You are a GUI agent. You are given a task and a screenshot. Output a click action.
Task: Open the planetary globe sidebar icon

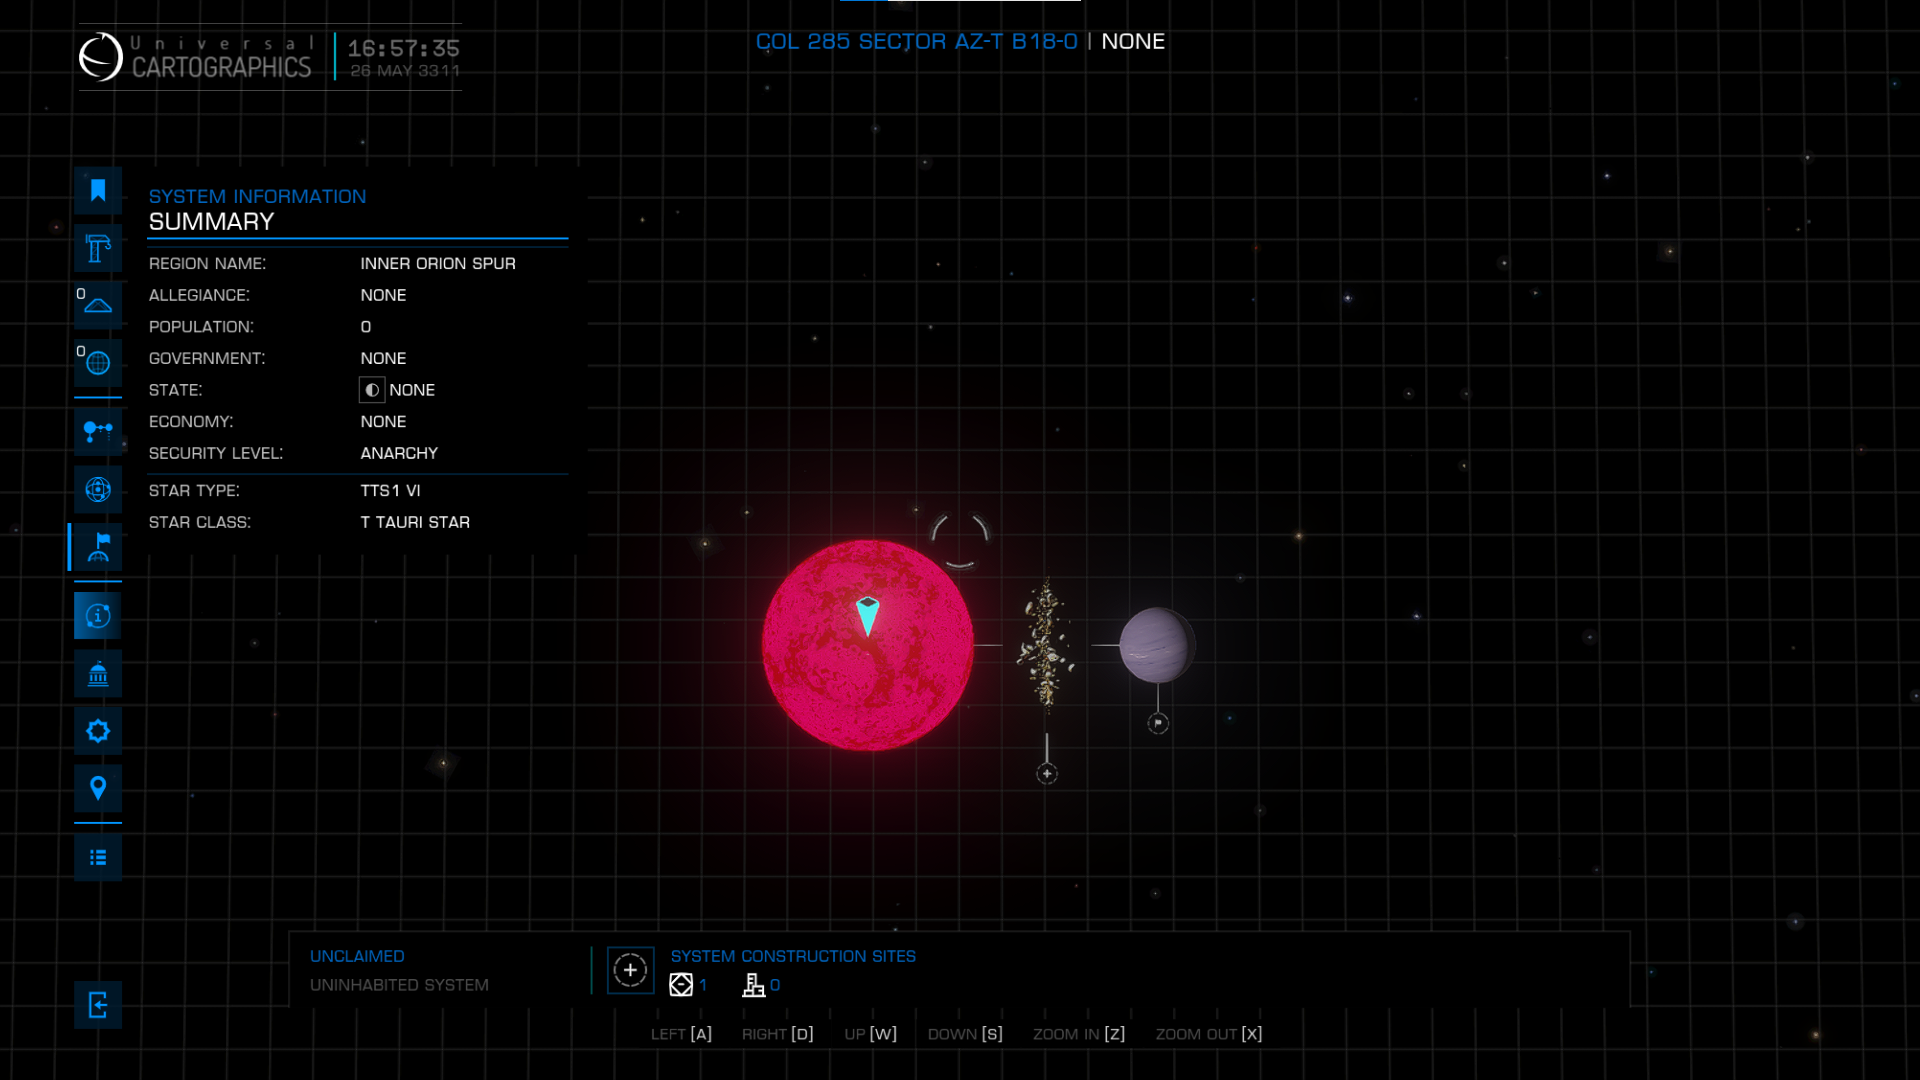pos(98,363)
